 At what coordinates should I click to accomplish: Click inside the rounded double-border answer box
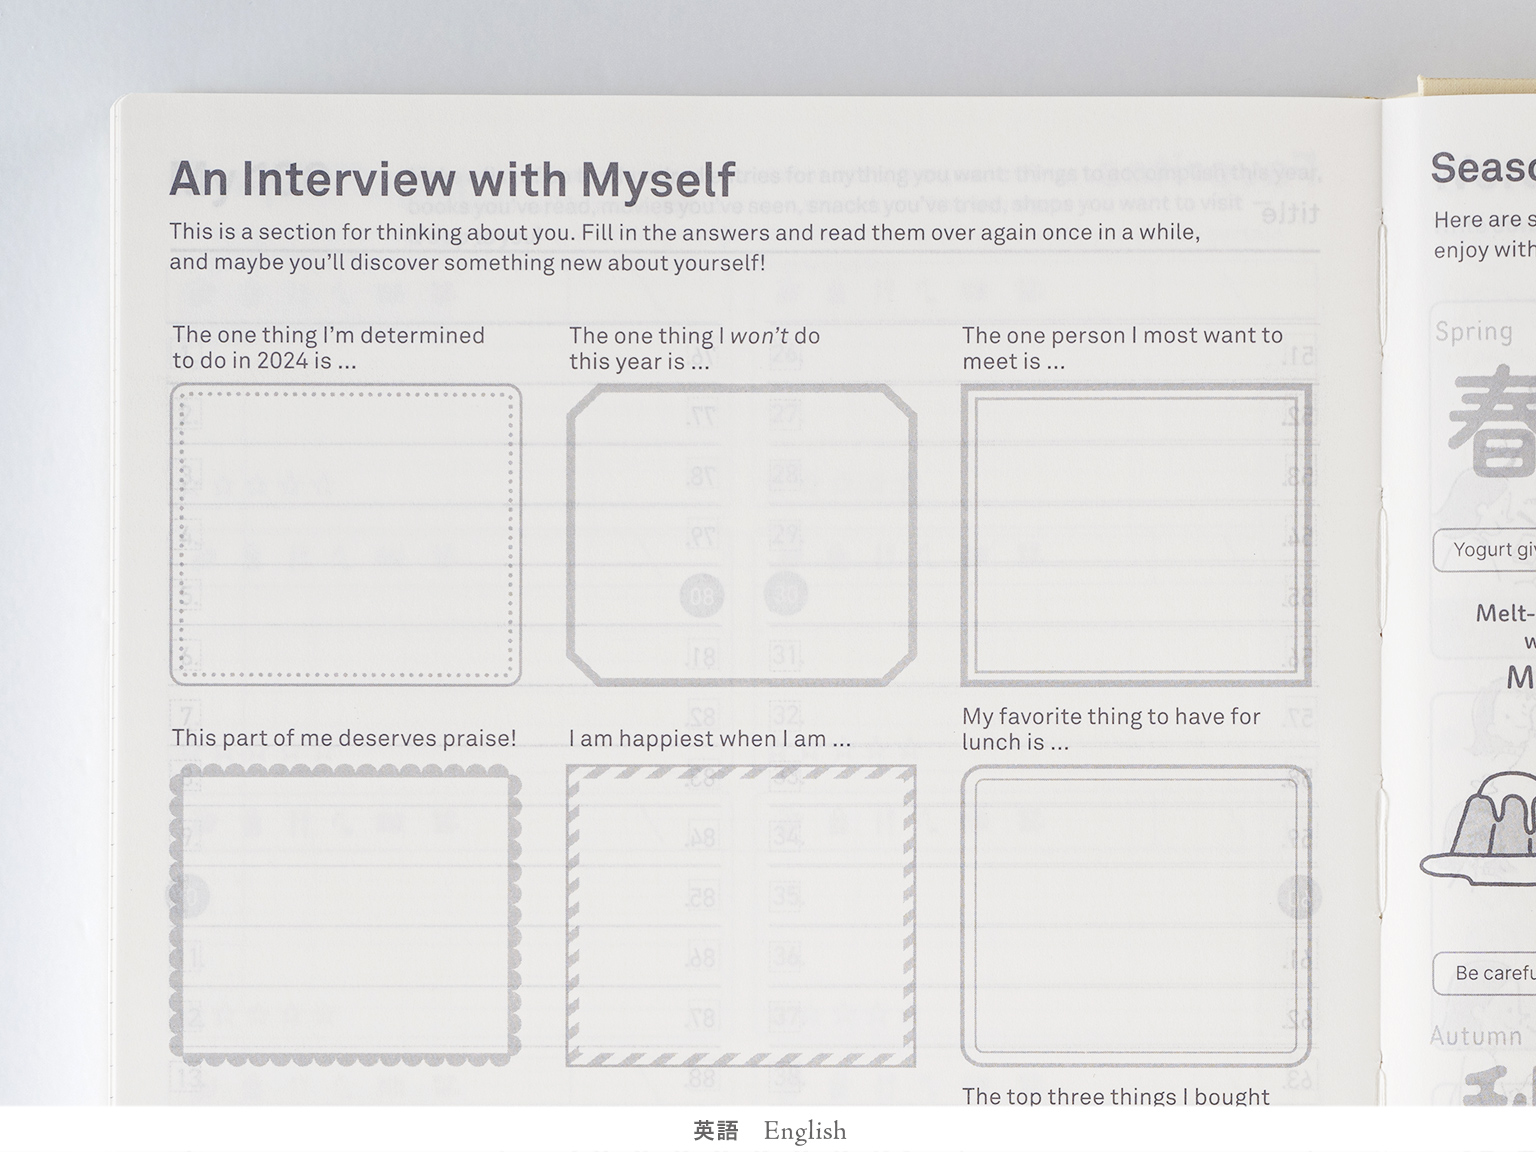(1135, 915)
